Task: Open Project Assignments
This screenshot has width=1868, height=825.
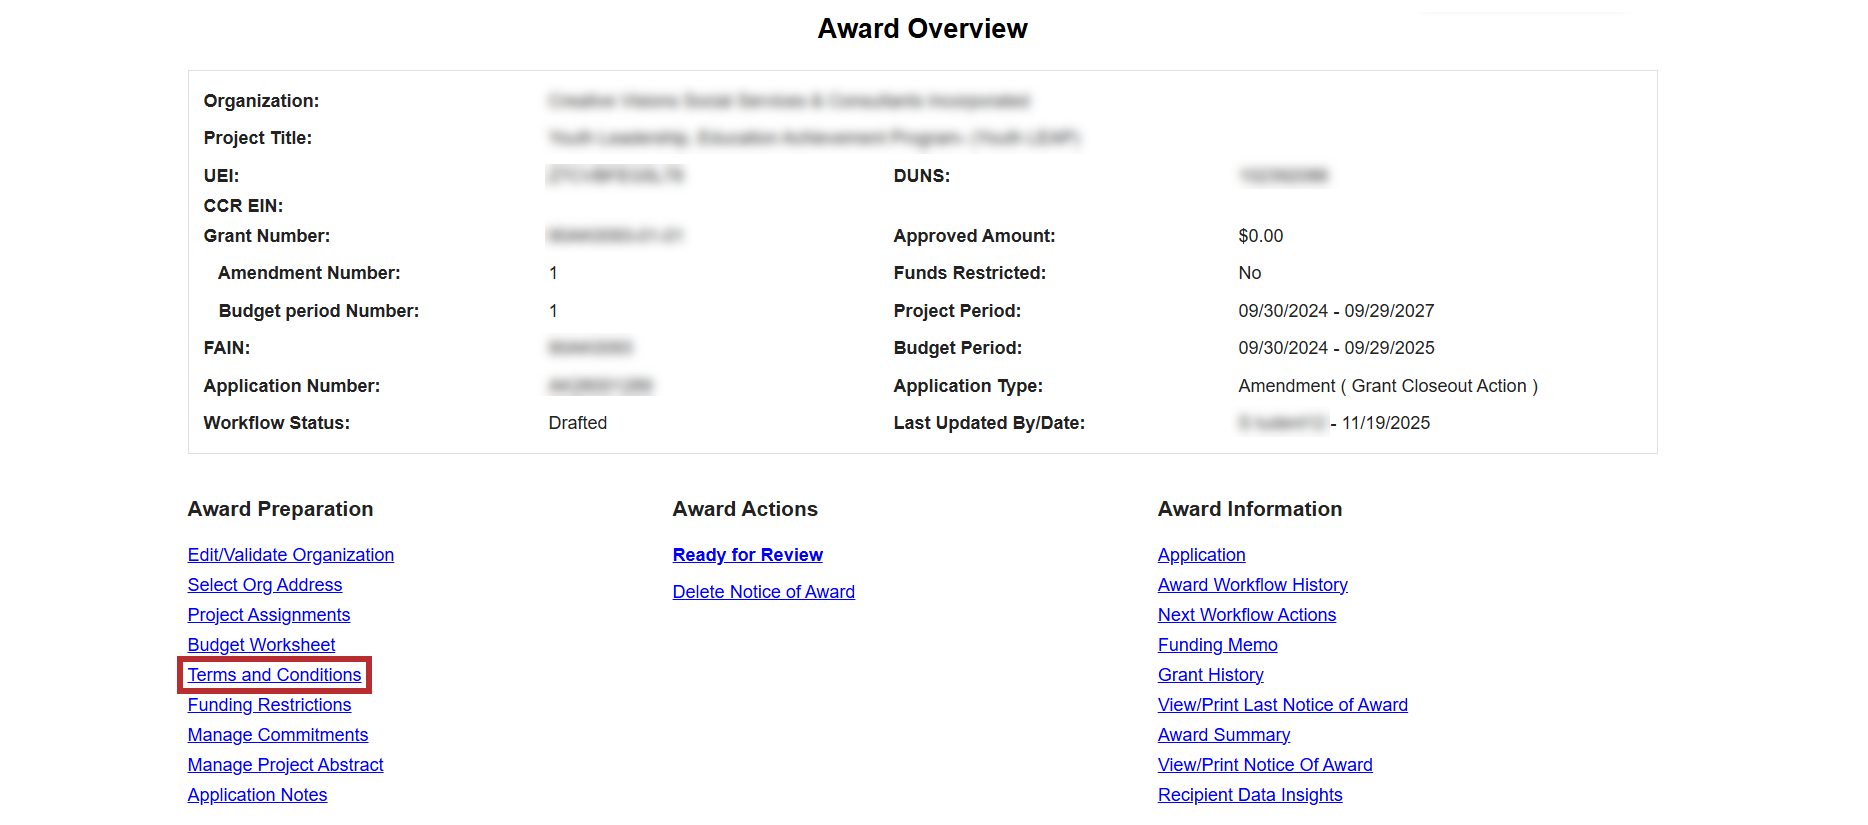Action: point(268,615)
